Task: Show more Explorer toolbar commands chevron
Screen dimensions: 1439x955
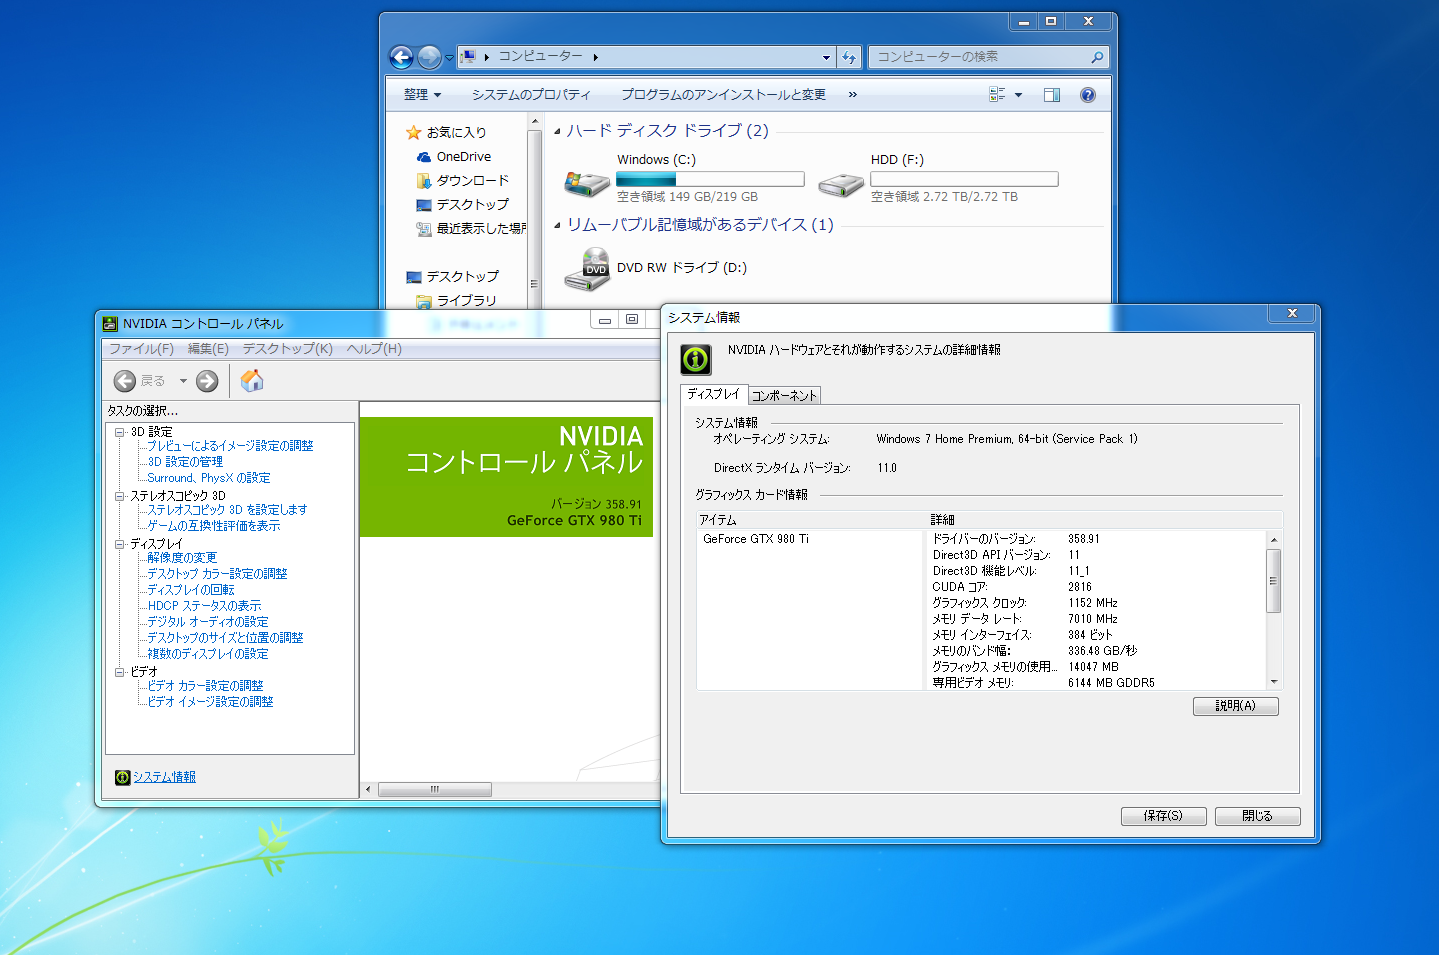Action: pyautogui.click(x=853, y=95)
